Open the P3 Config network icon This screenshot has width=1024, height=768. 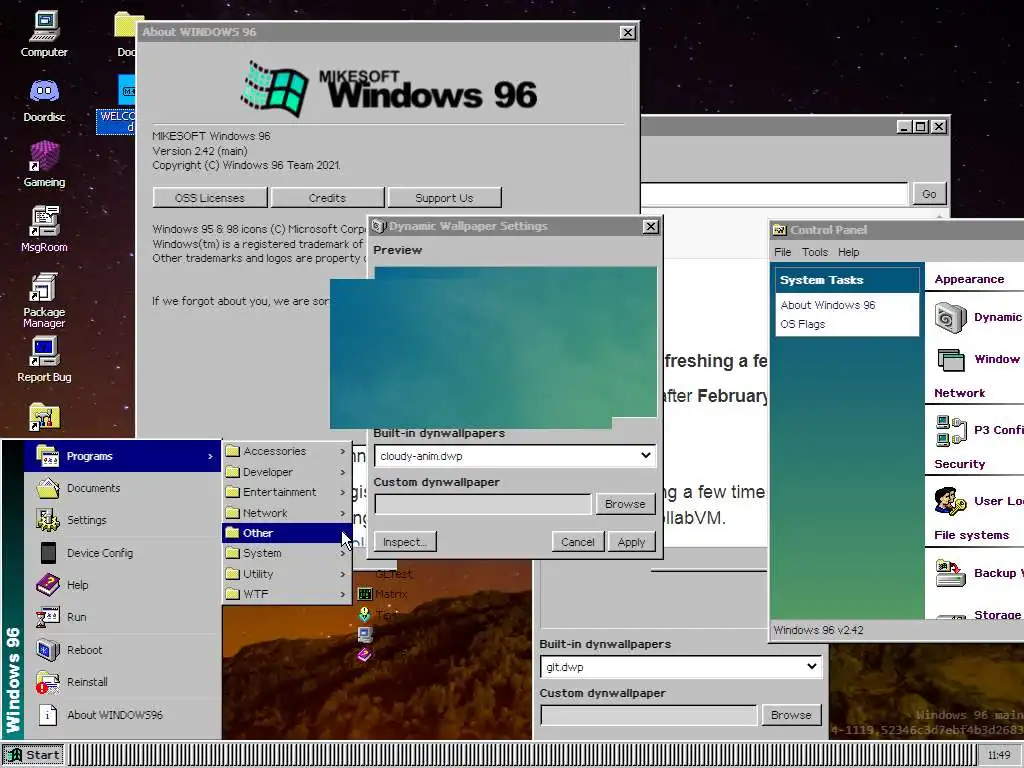click(950, 430)
